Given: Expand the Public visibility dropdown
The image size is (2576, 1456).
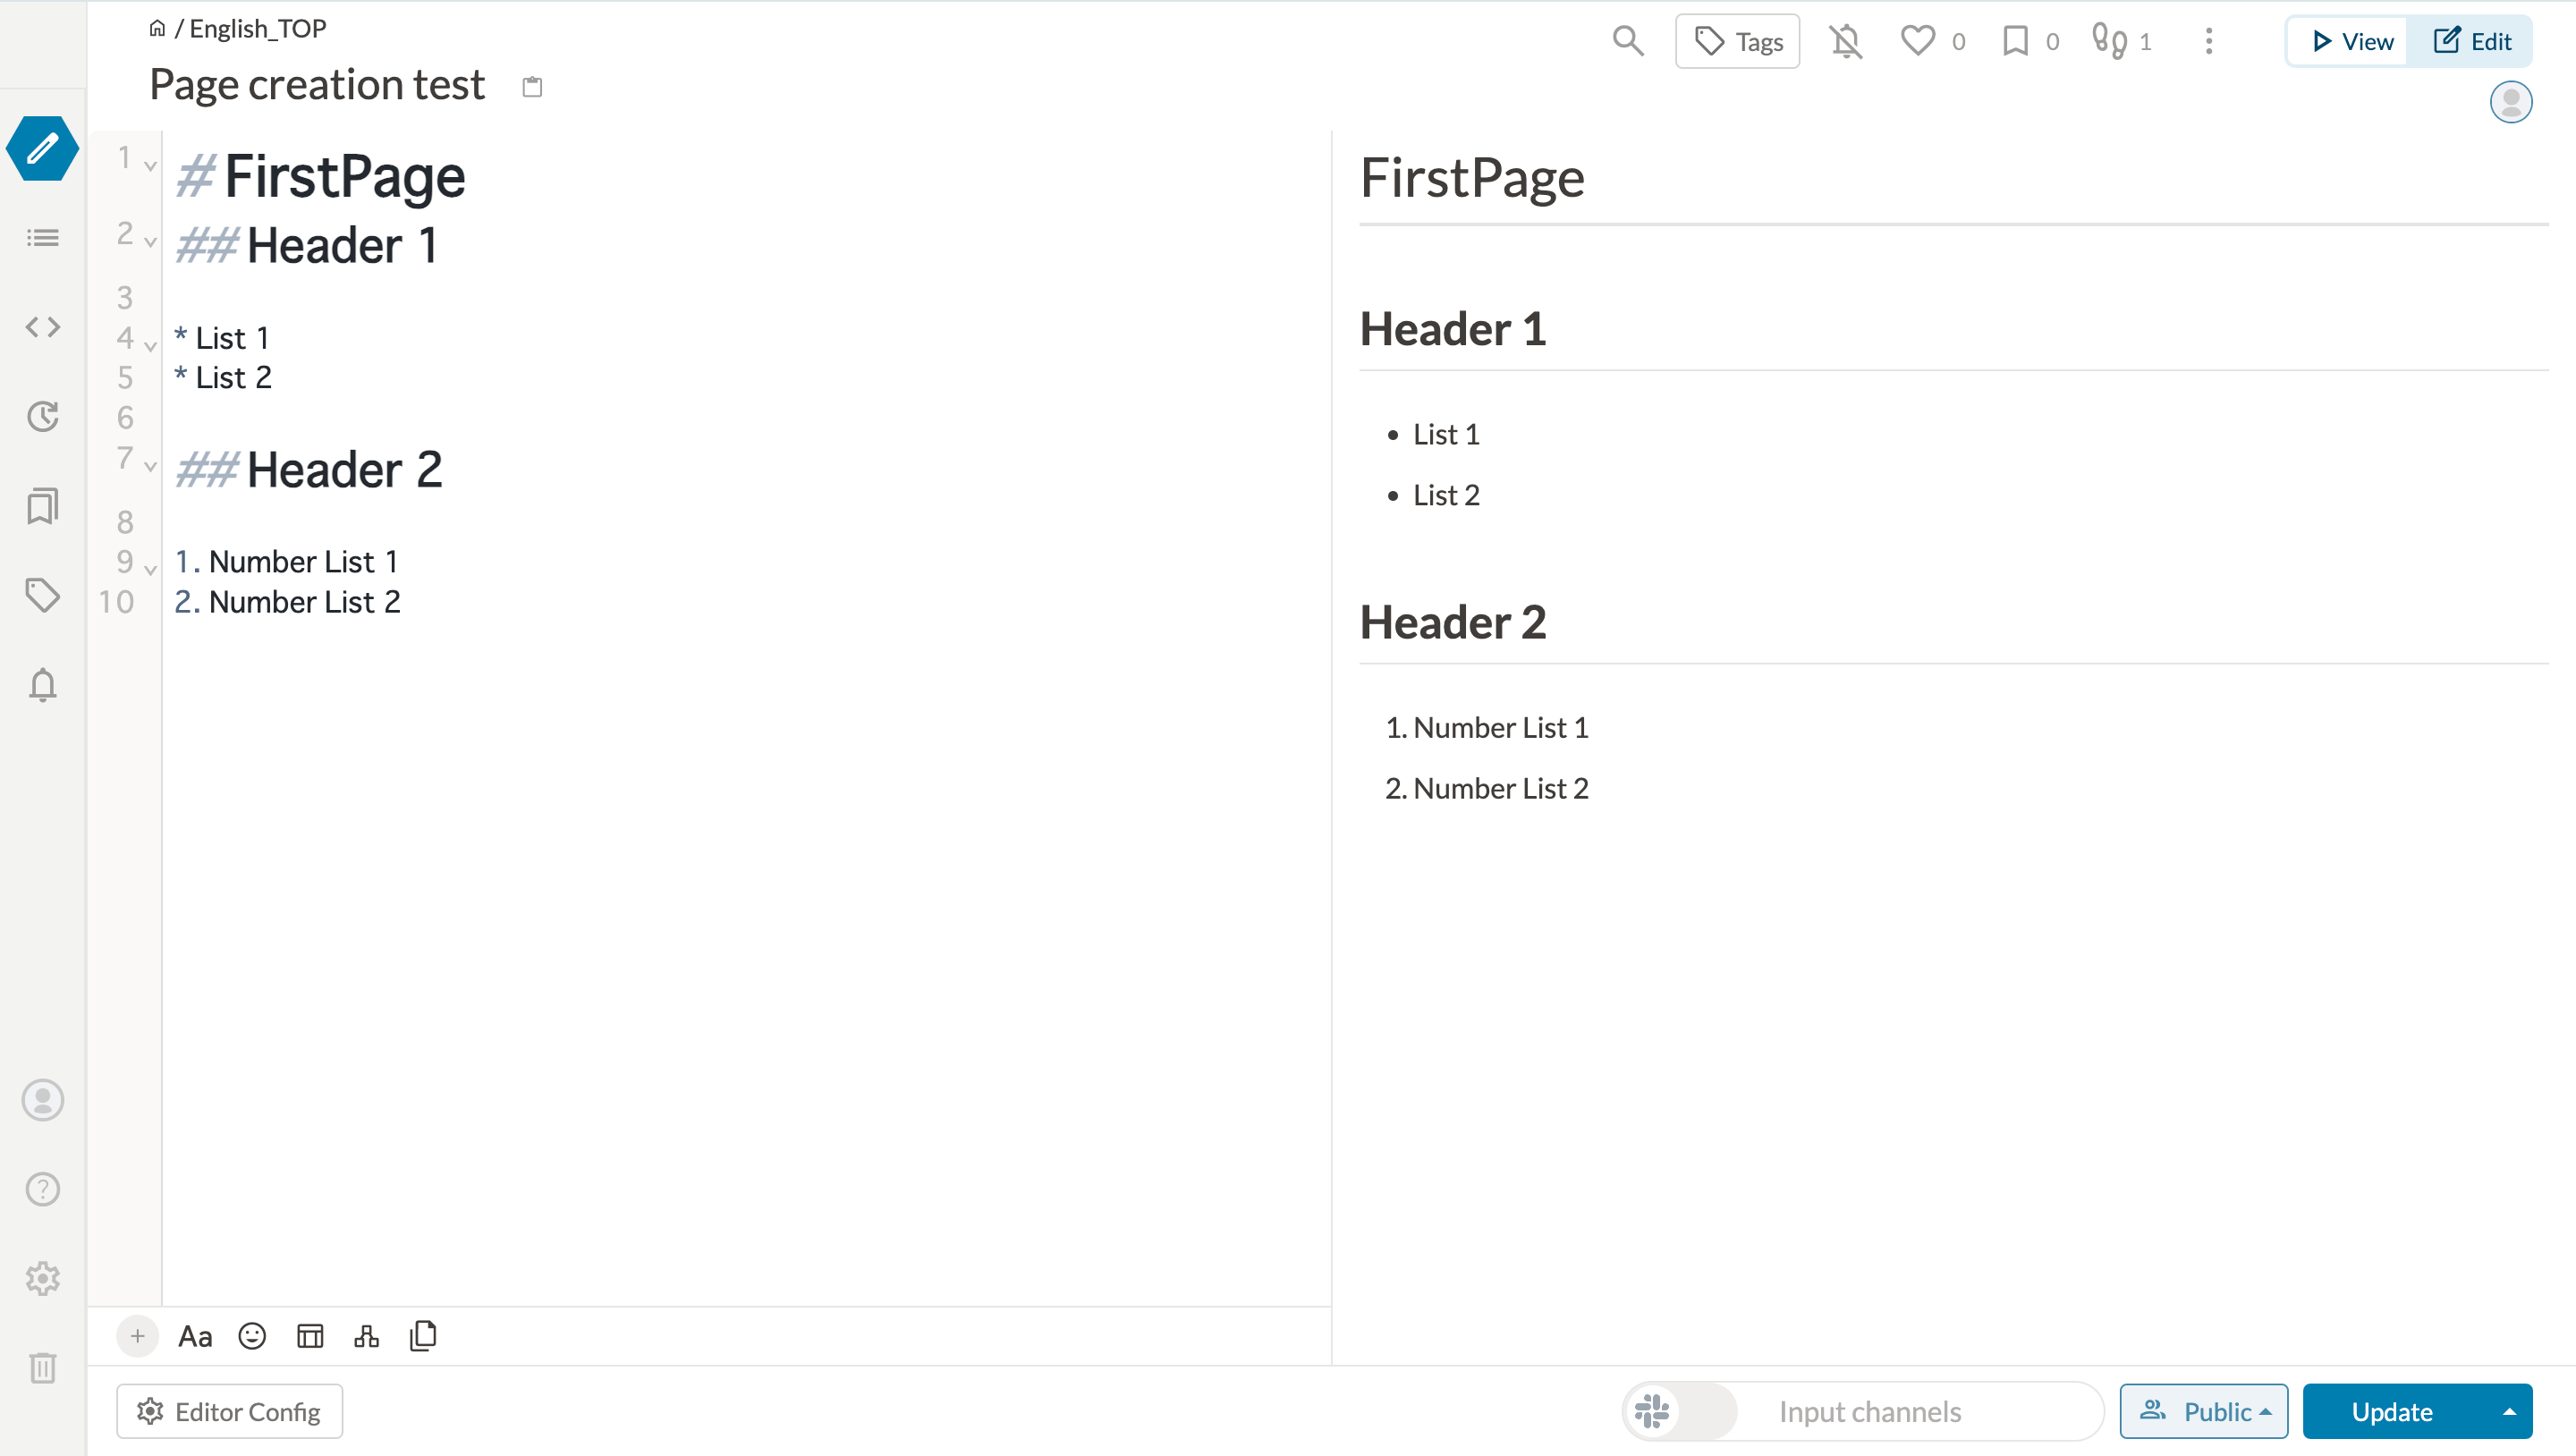Looking at the screenshot, I should [2204, 1411].
